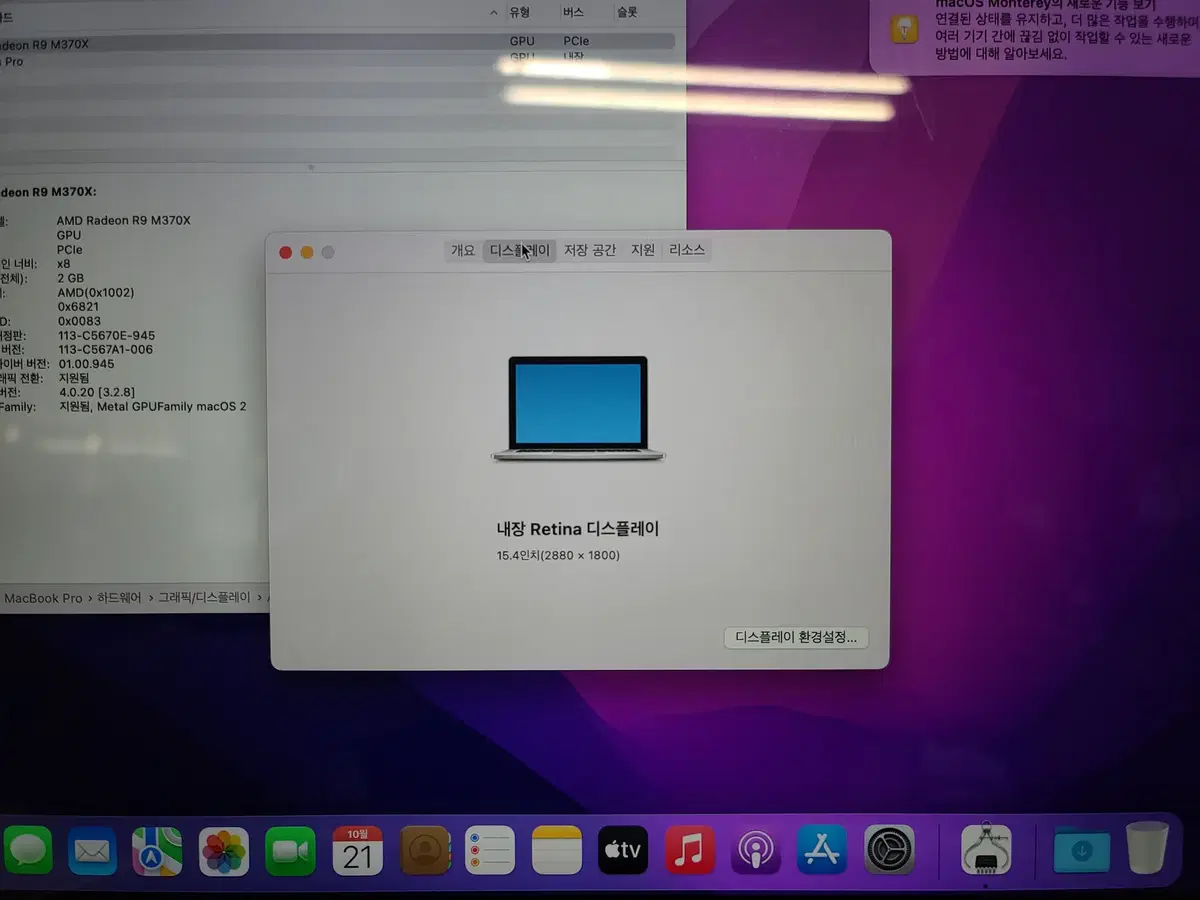Toggle the sort arrow in the card column header
The height and width of the screenshot is (900, 1200).
pos(494,13)
